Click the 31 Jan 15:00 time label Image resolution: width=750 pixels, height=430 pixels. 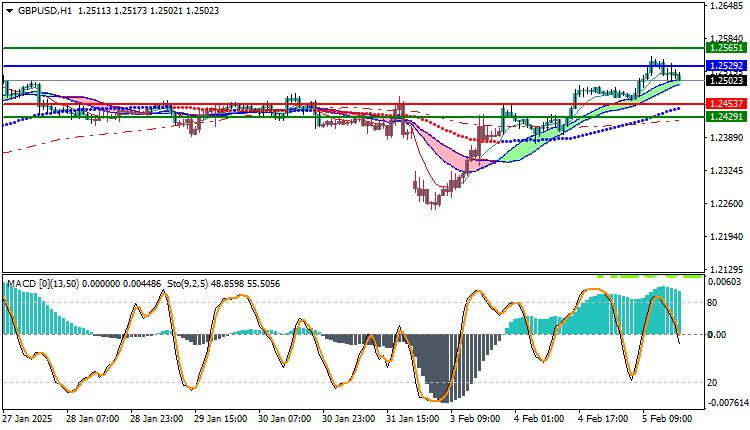pyautogui.click(x=413, y=419)
